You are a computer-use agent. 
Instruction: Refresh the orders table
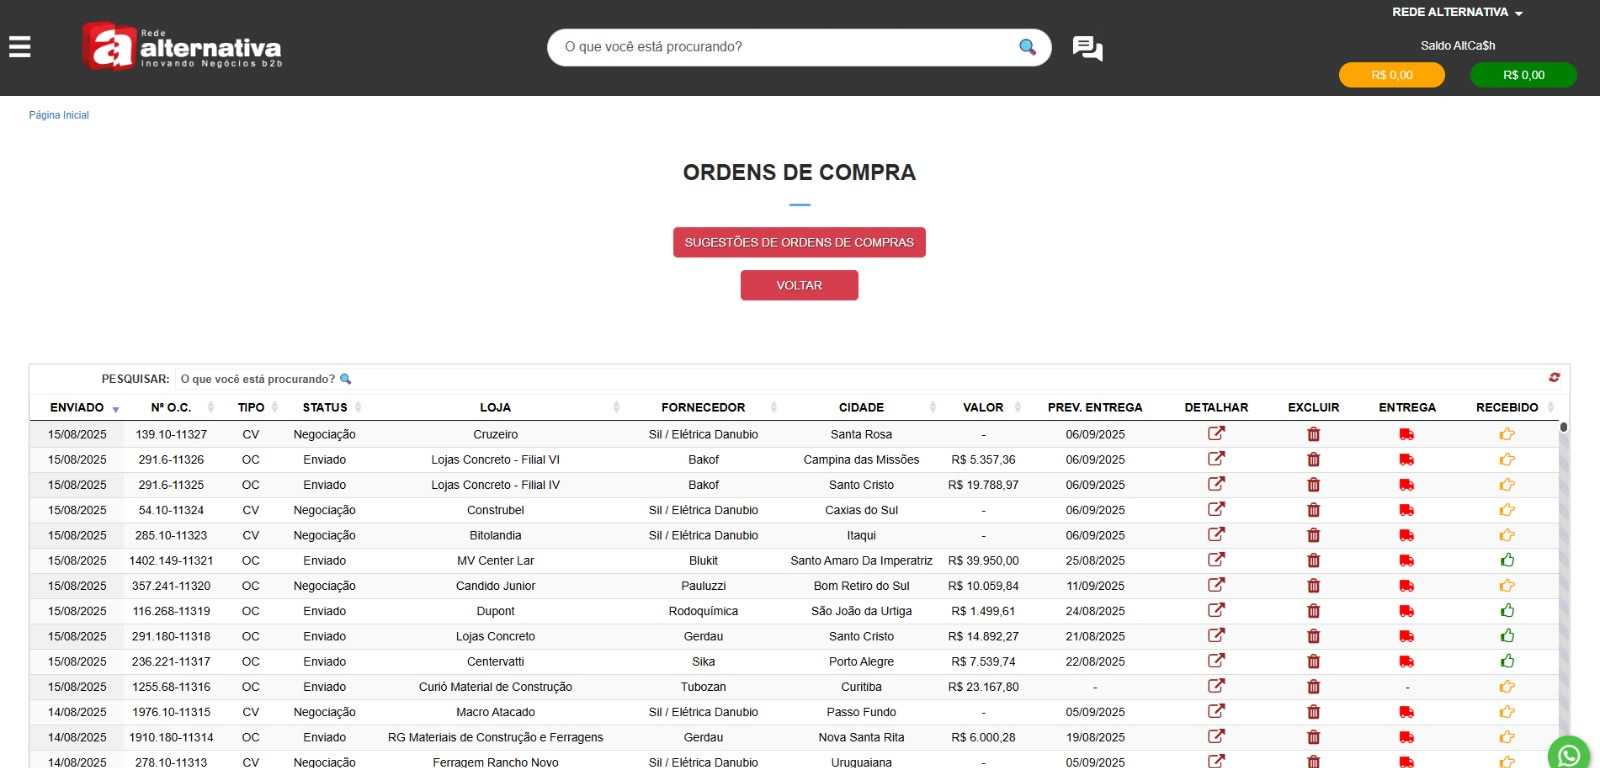1554,378
